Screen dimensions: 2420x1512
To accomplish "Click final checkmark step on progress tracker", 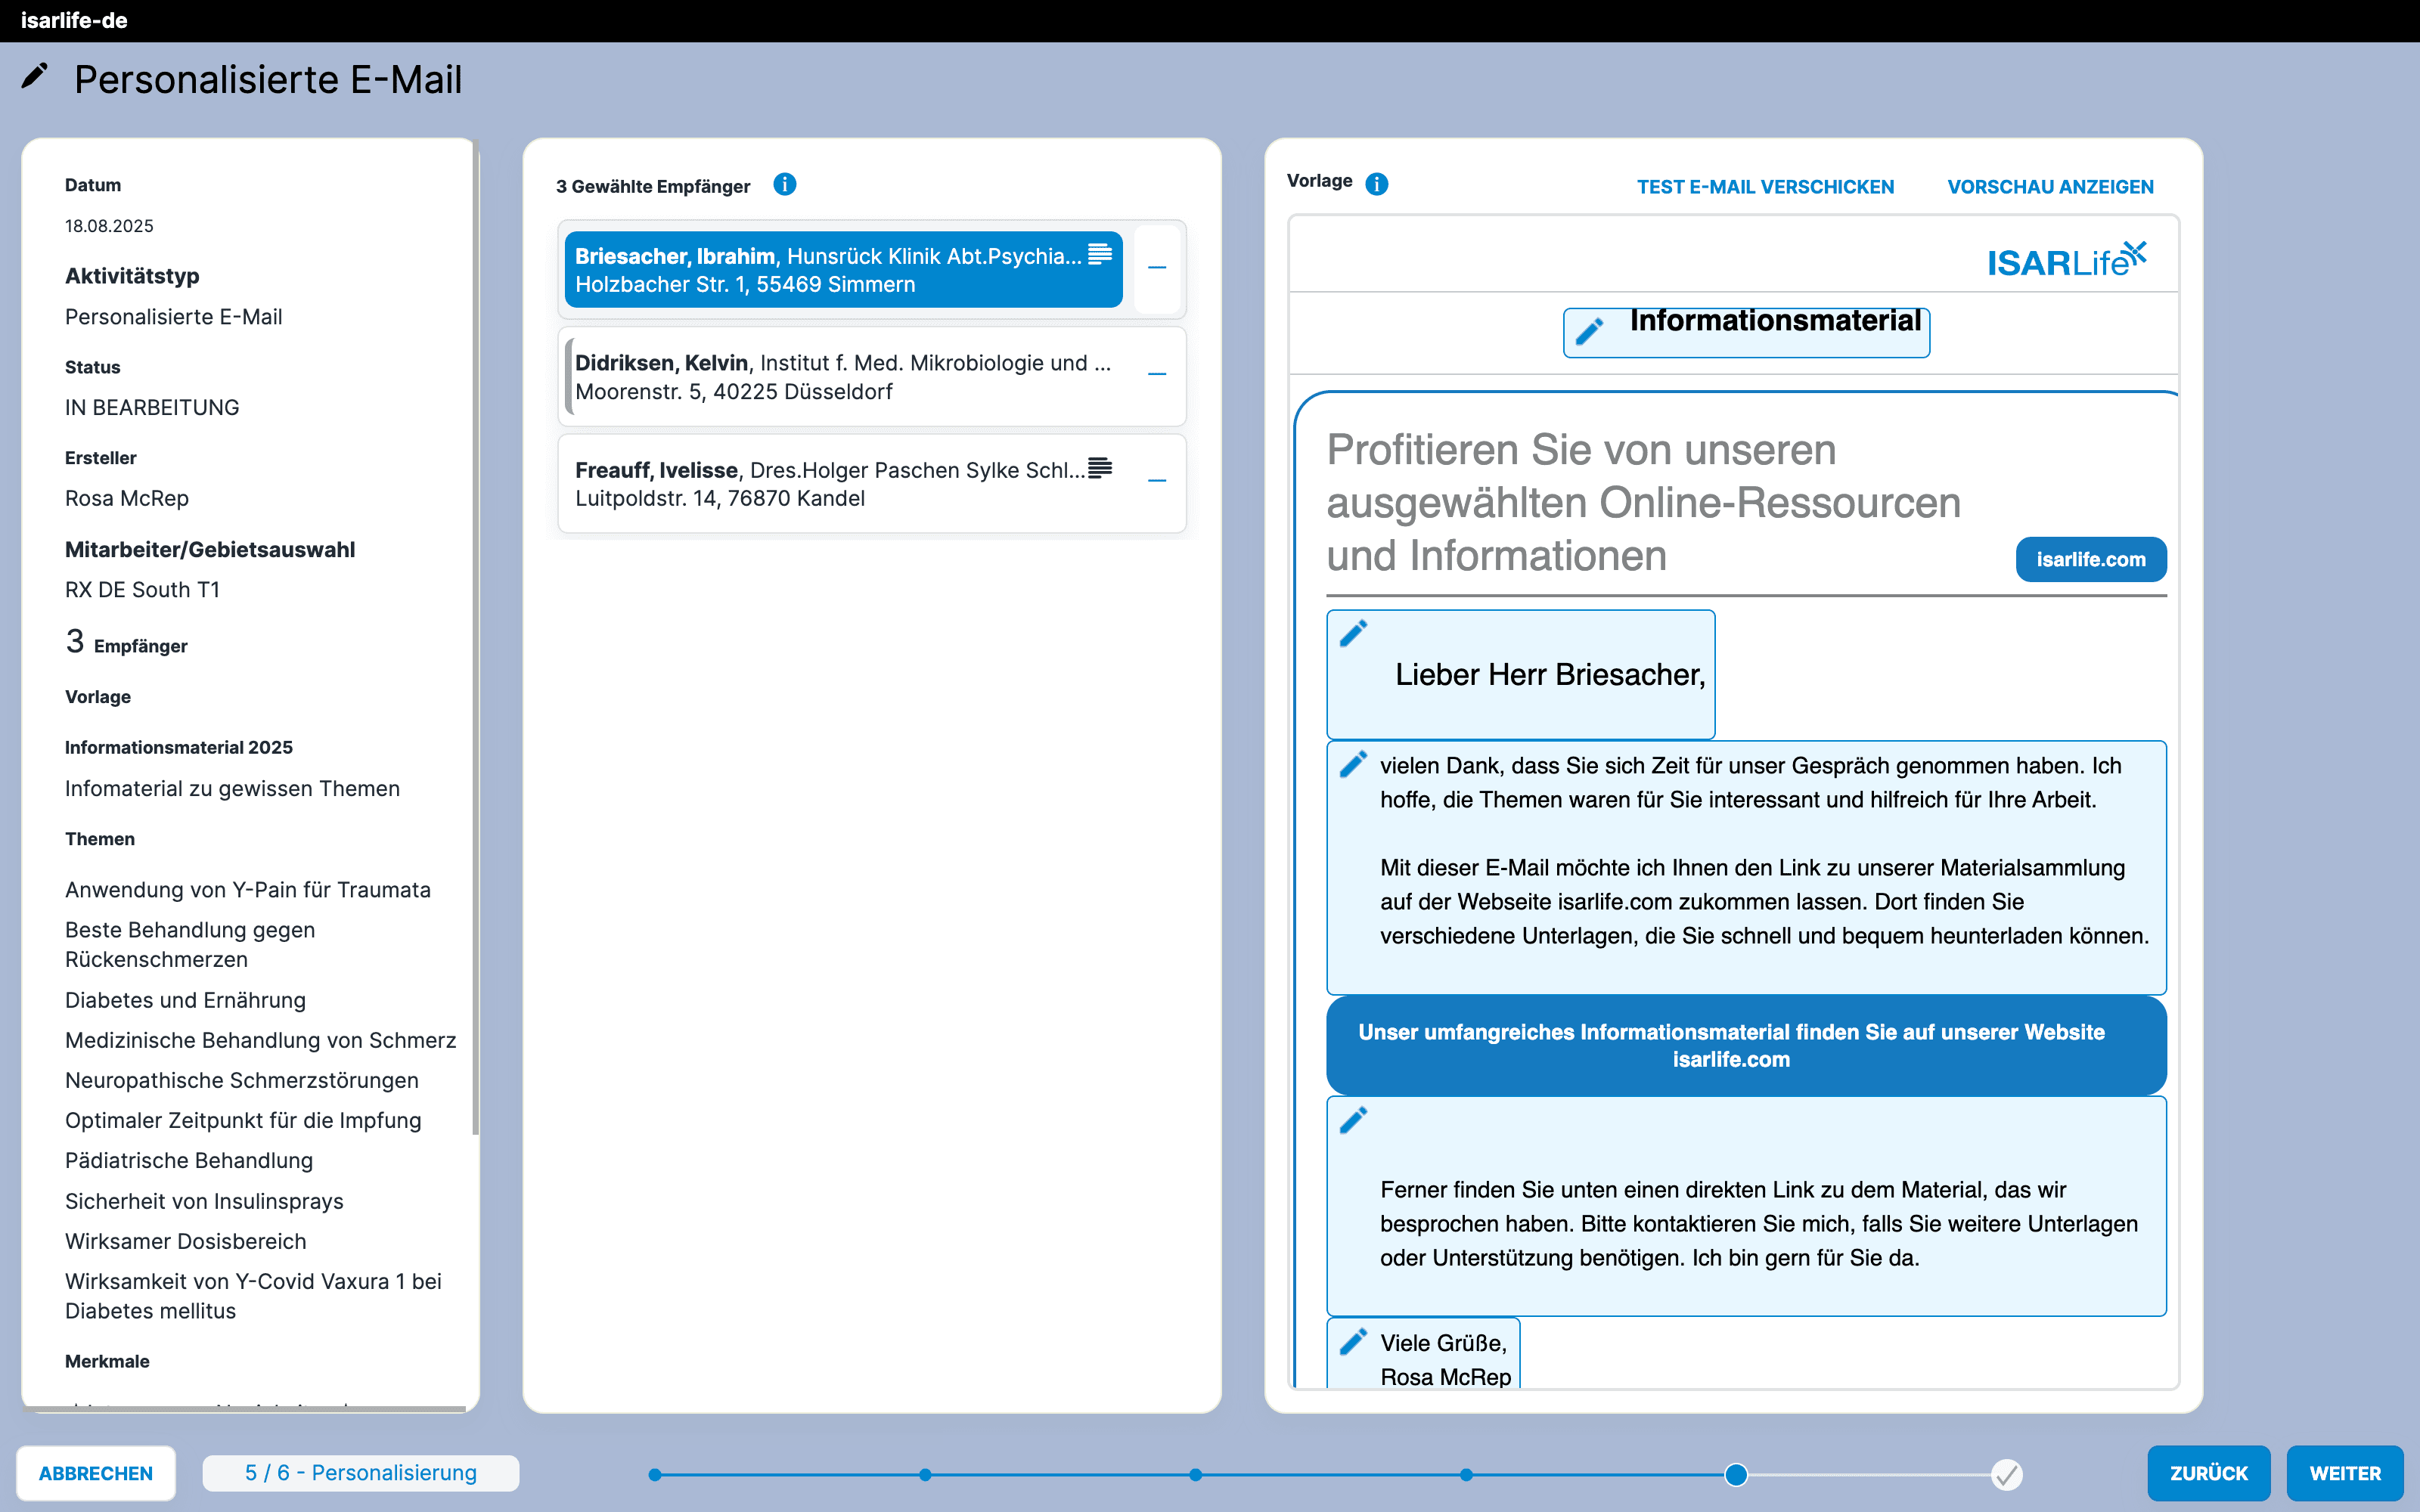I will click(x=2006, y=1474).
